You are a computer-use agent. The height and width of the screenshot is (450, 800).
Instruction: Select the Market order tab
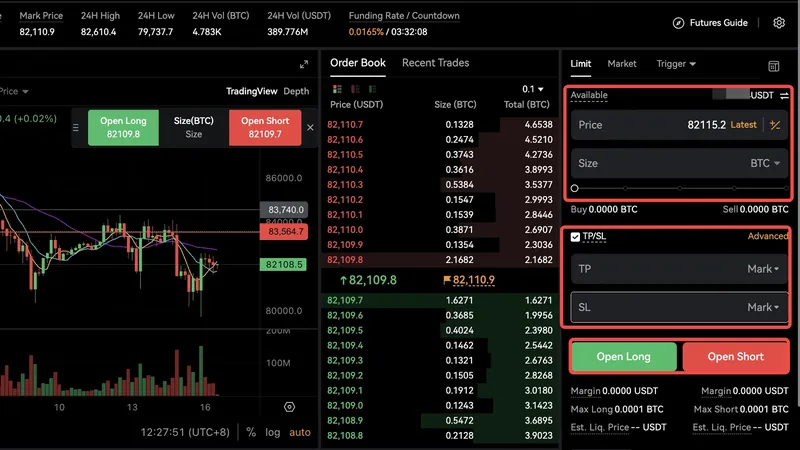(621, 64)
